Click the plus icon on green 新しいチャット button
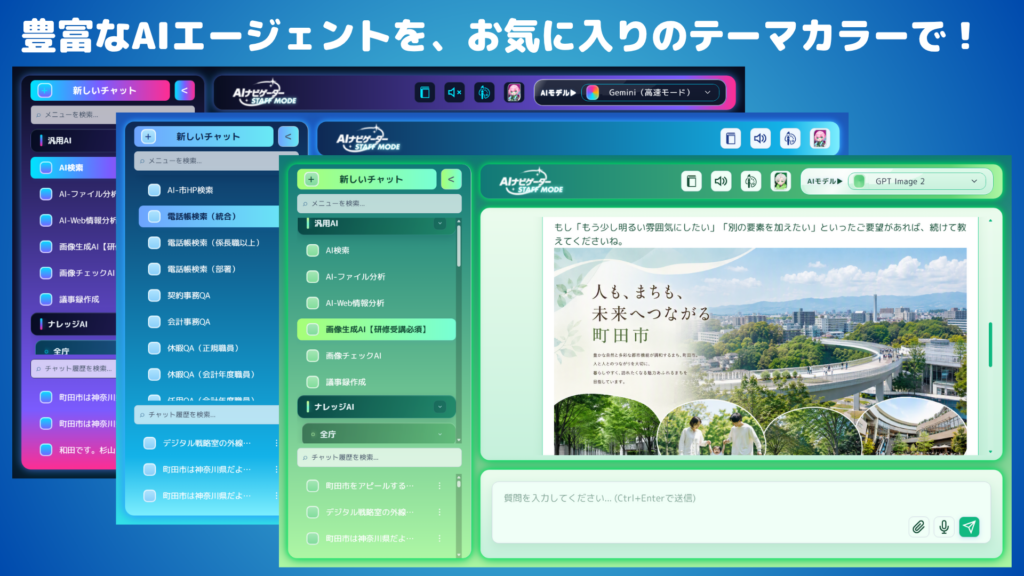The image size is (1024, 576). [x=312, y=179]
